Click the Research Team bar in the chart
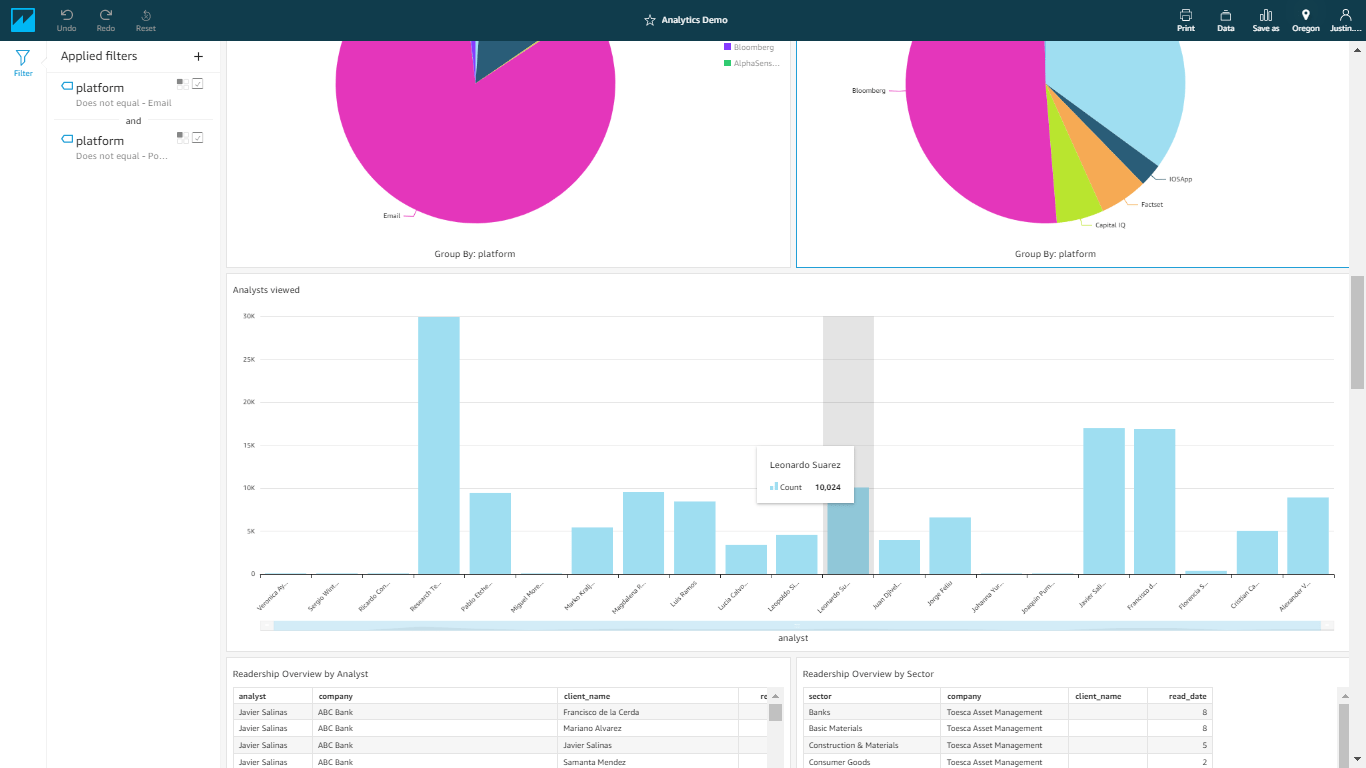 (439, 445)
